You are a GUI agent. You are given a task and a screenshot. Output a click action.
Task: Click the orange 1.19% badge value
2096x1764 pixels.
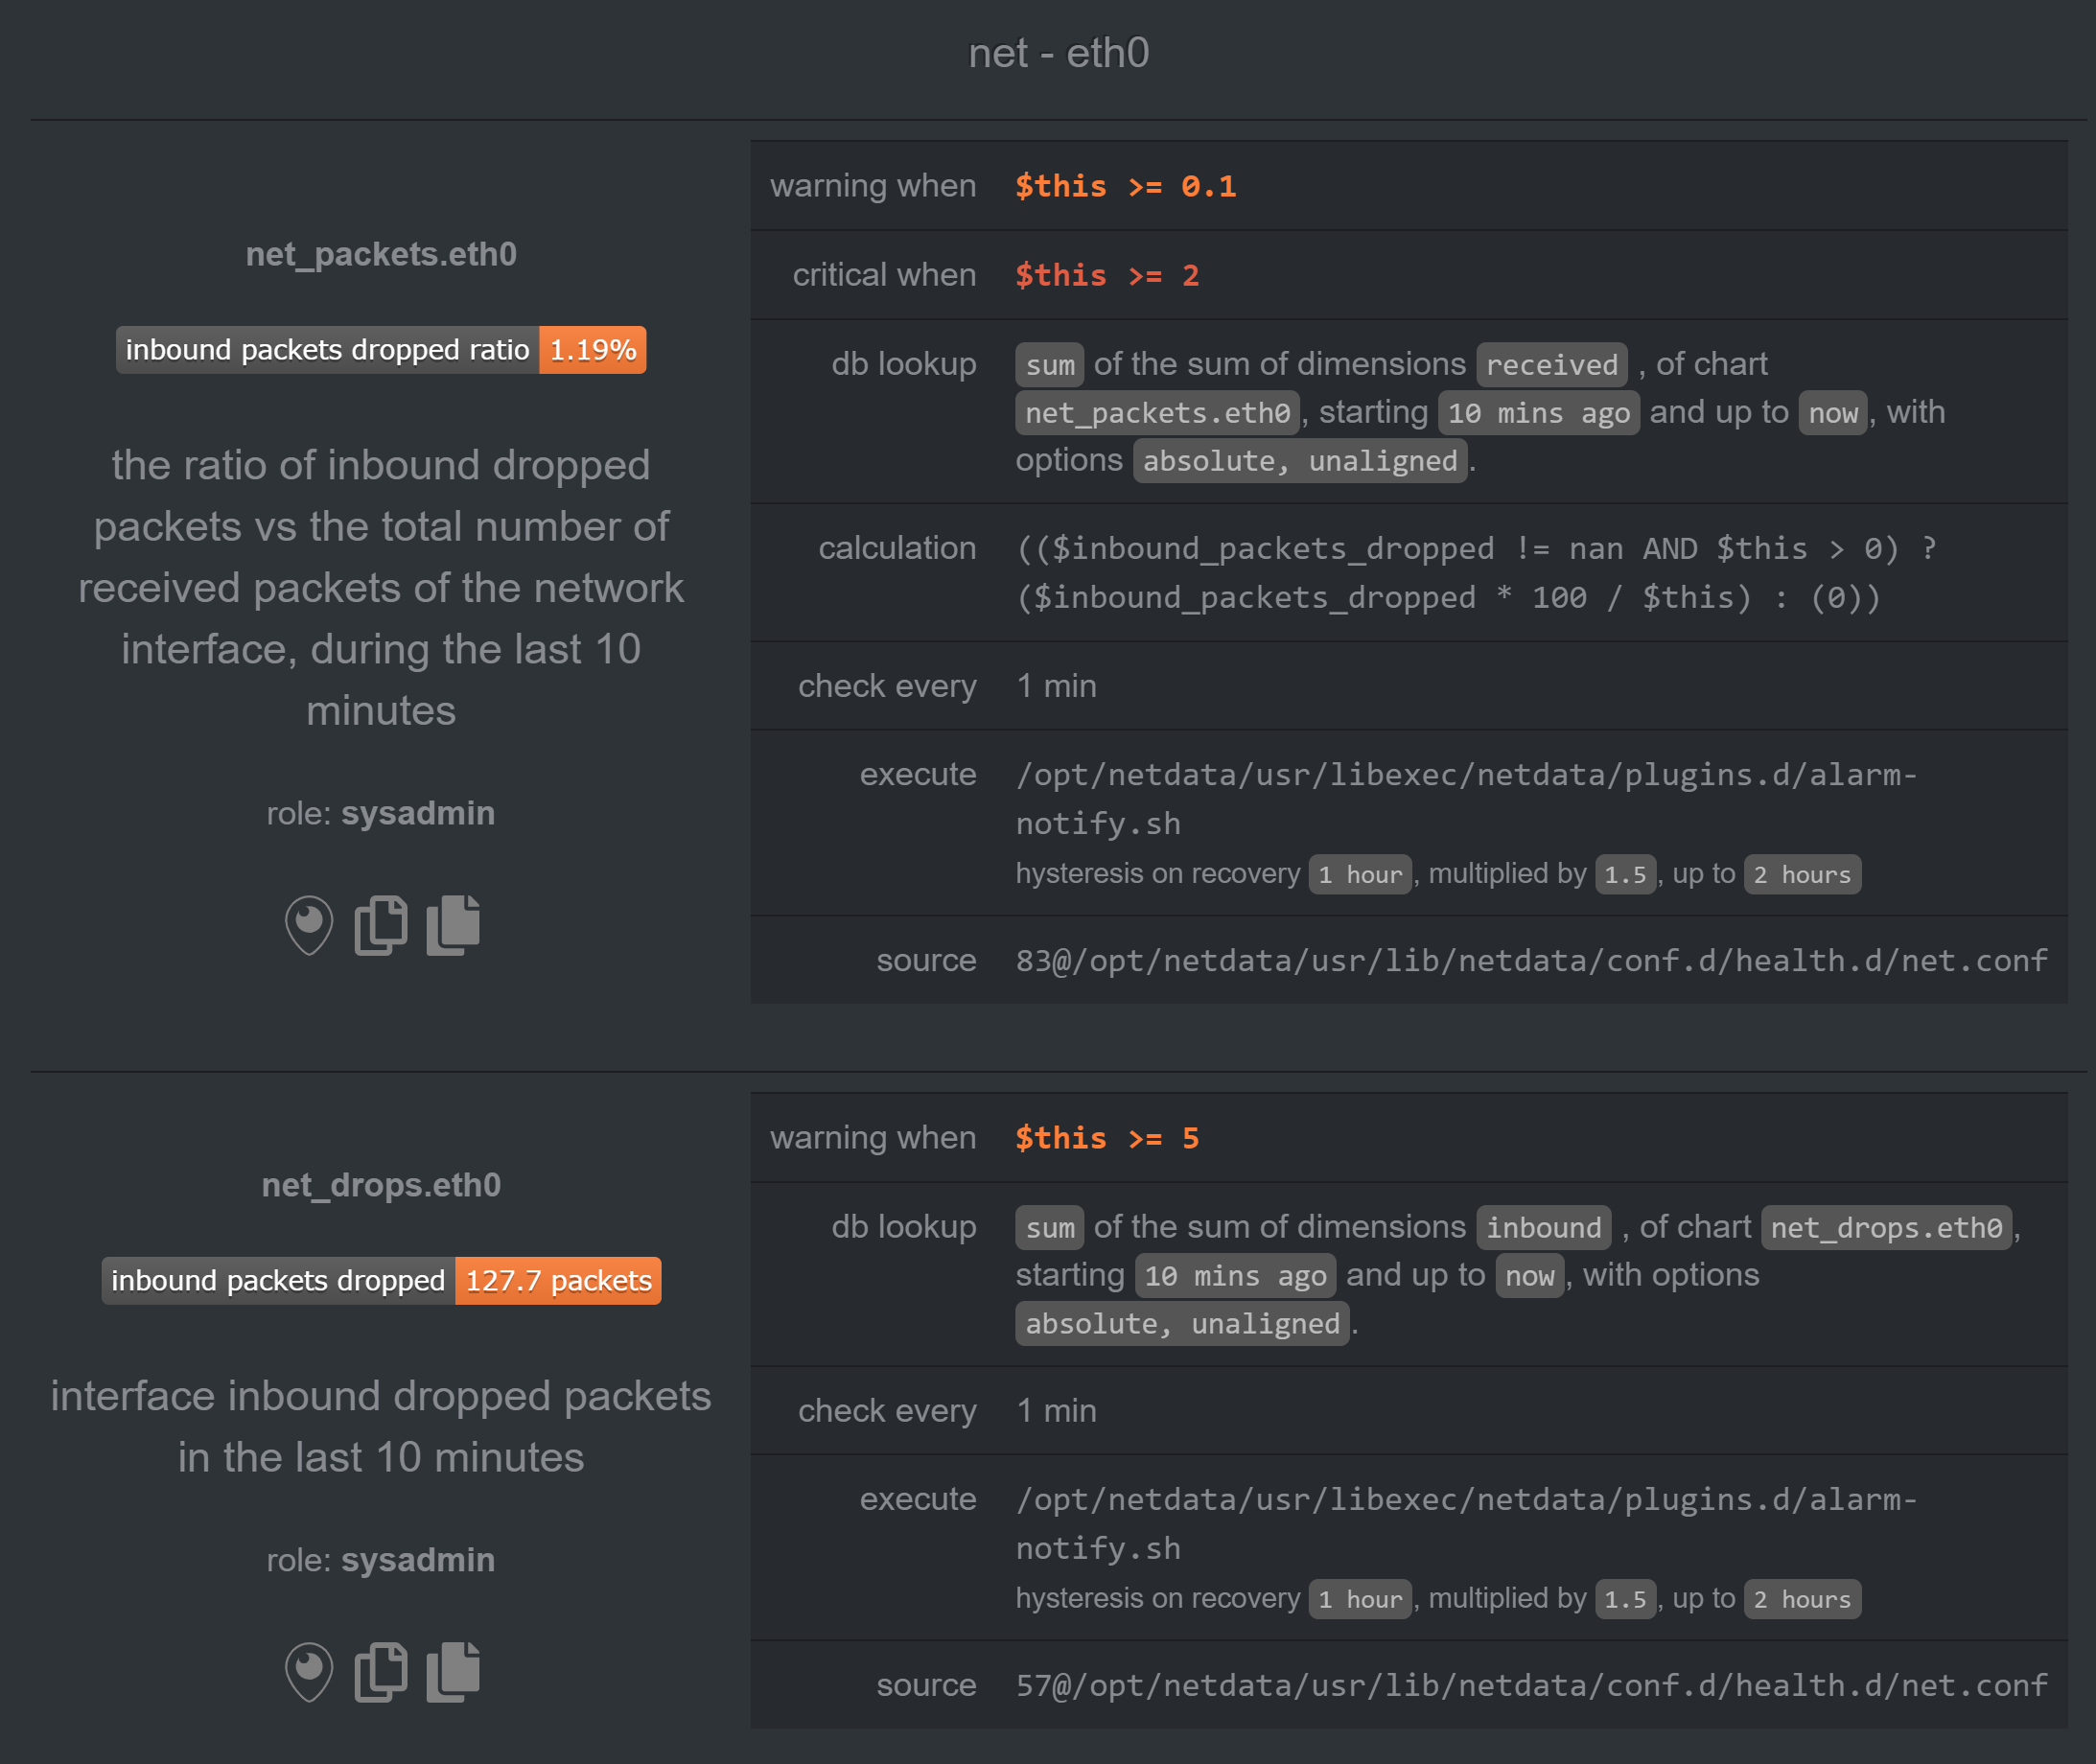click(593, 350)
